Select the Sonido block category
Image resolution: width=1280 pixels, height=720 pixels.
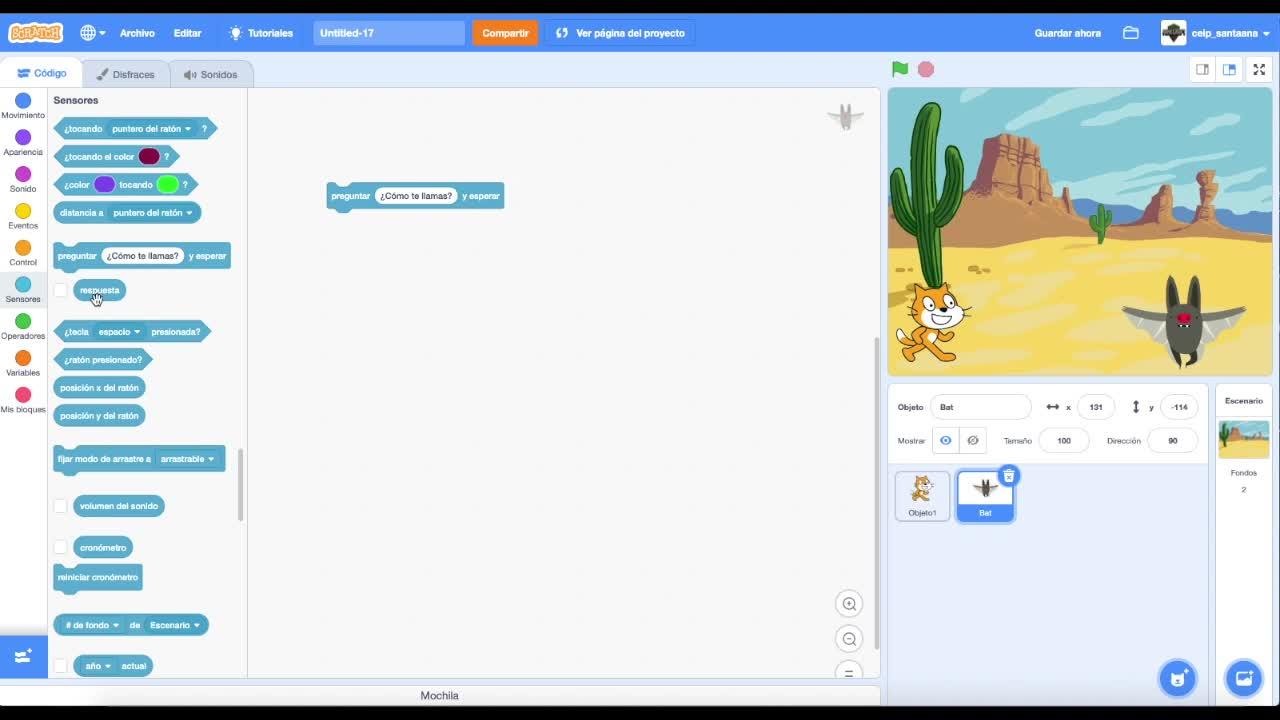23,180
